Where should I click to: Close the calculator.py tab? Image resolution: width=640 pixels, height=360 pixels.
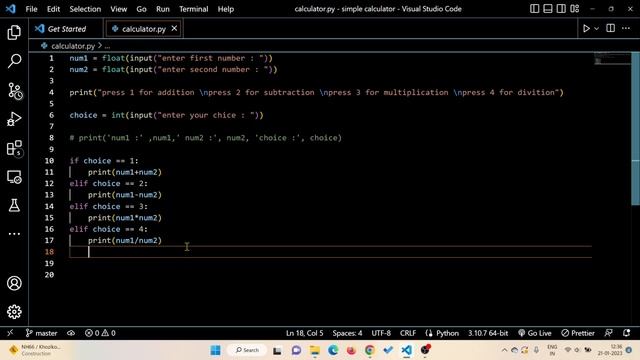coord(174,28)
